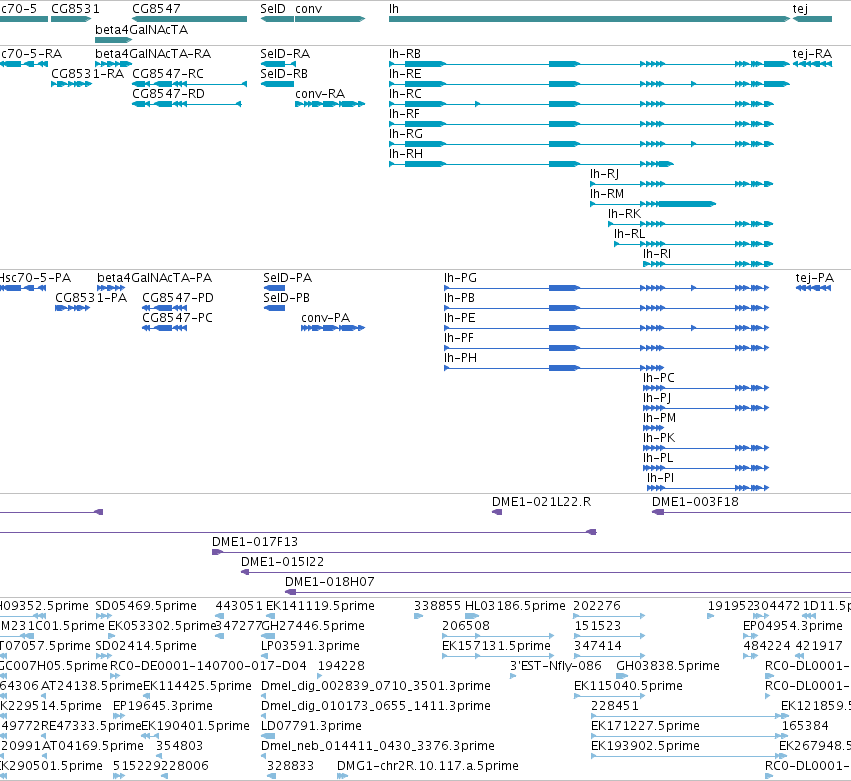The height and width of the screenshot is (781, 851).
Task: Click EST EK157131.5prime
Action: (x=496, y=646)
